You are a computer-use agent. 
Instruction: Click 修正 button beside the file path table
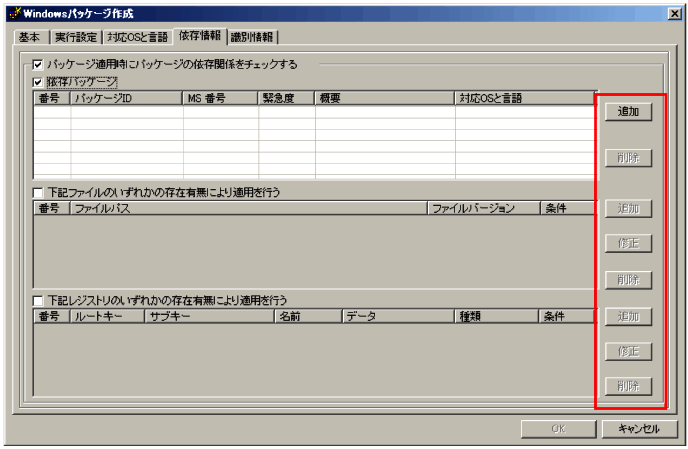click(628, 243)
